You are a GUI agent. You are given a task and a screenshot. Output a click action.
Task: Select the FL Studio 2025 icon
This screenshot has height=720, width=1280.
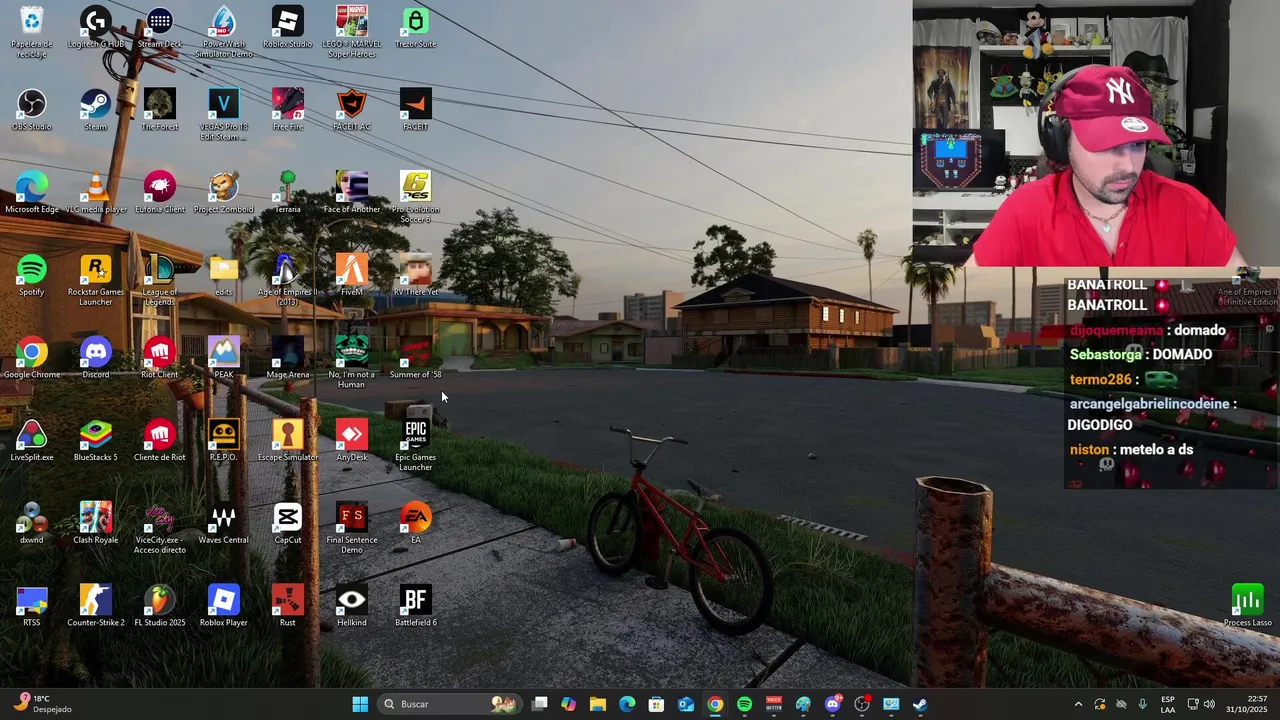tap(160, 607)
